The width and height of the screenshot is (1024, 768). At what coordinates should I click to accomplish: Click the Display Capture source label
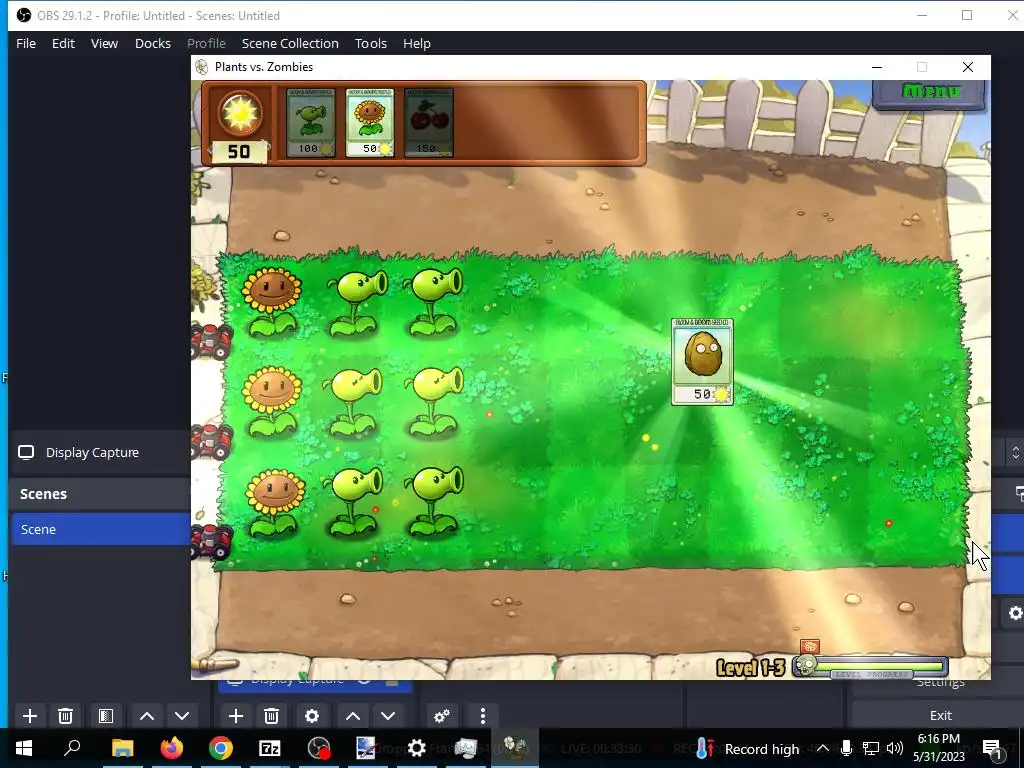click(x=92, y=453)
